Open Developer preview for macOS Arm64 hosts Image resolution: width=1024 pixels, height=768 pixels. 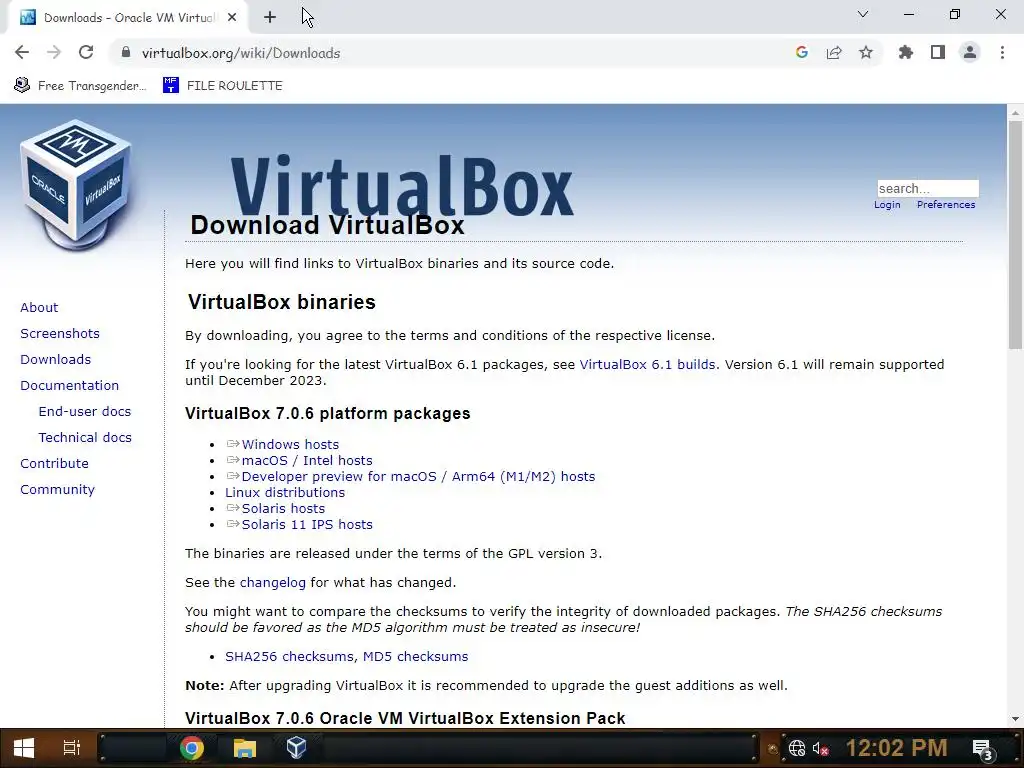click(x=418, y=477)
